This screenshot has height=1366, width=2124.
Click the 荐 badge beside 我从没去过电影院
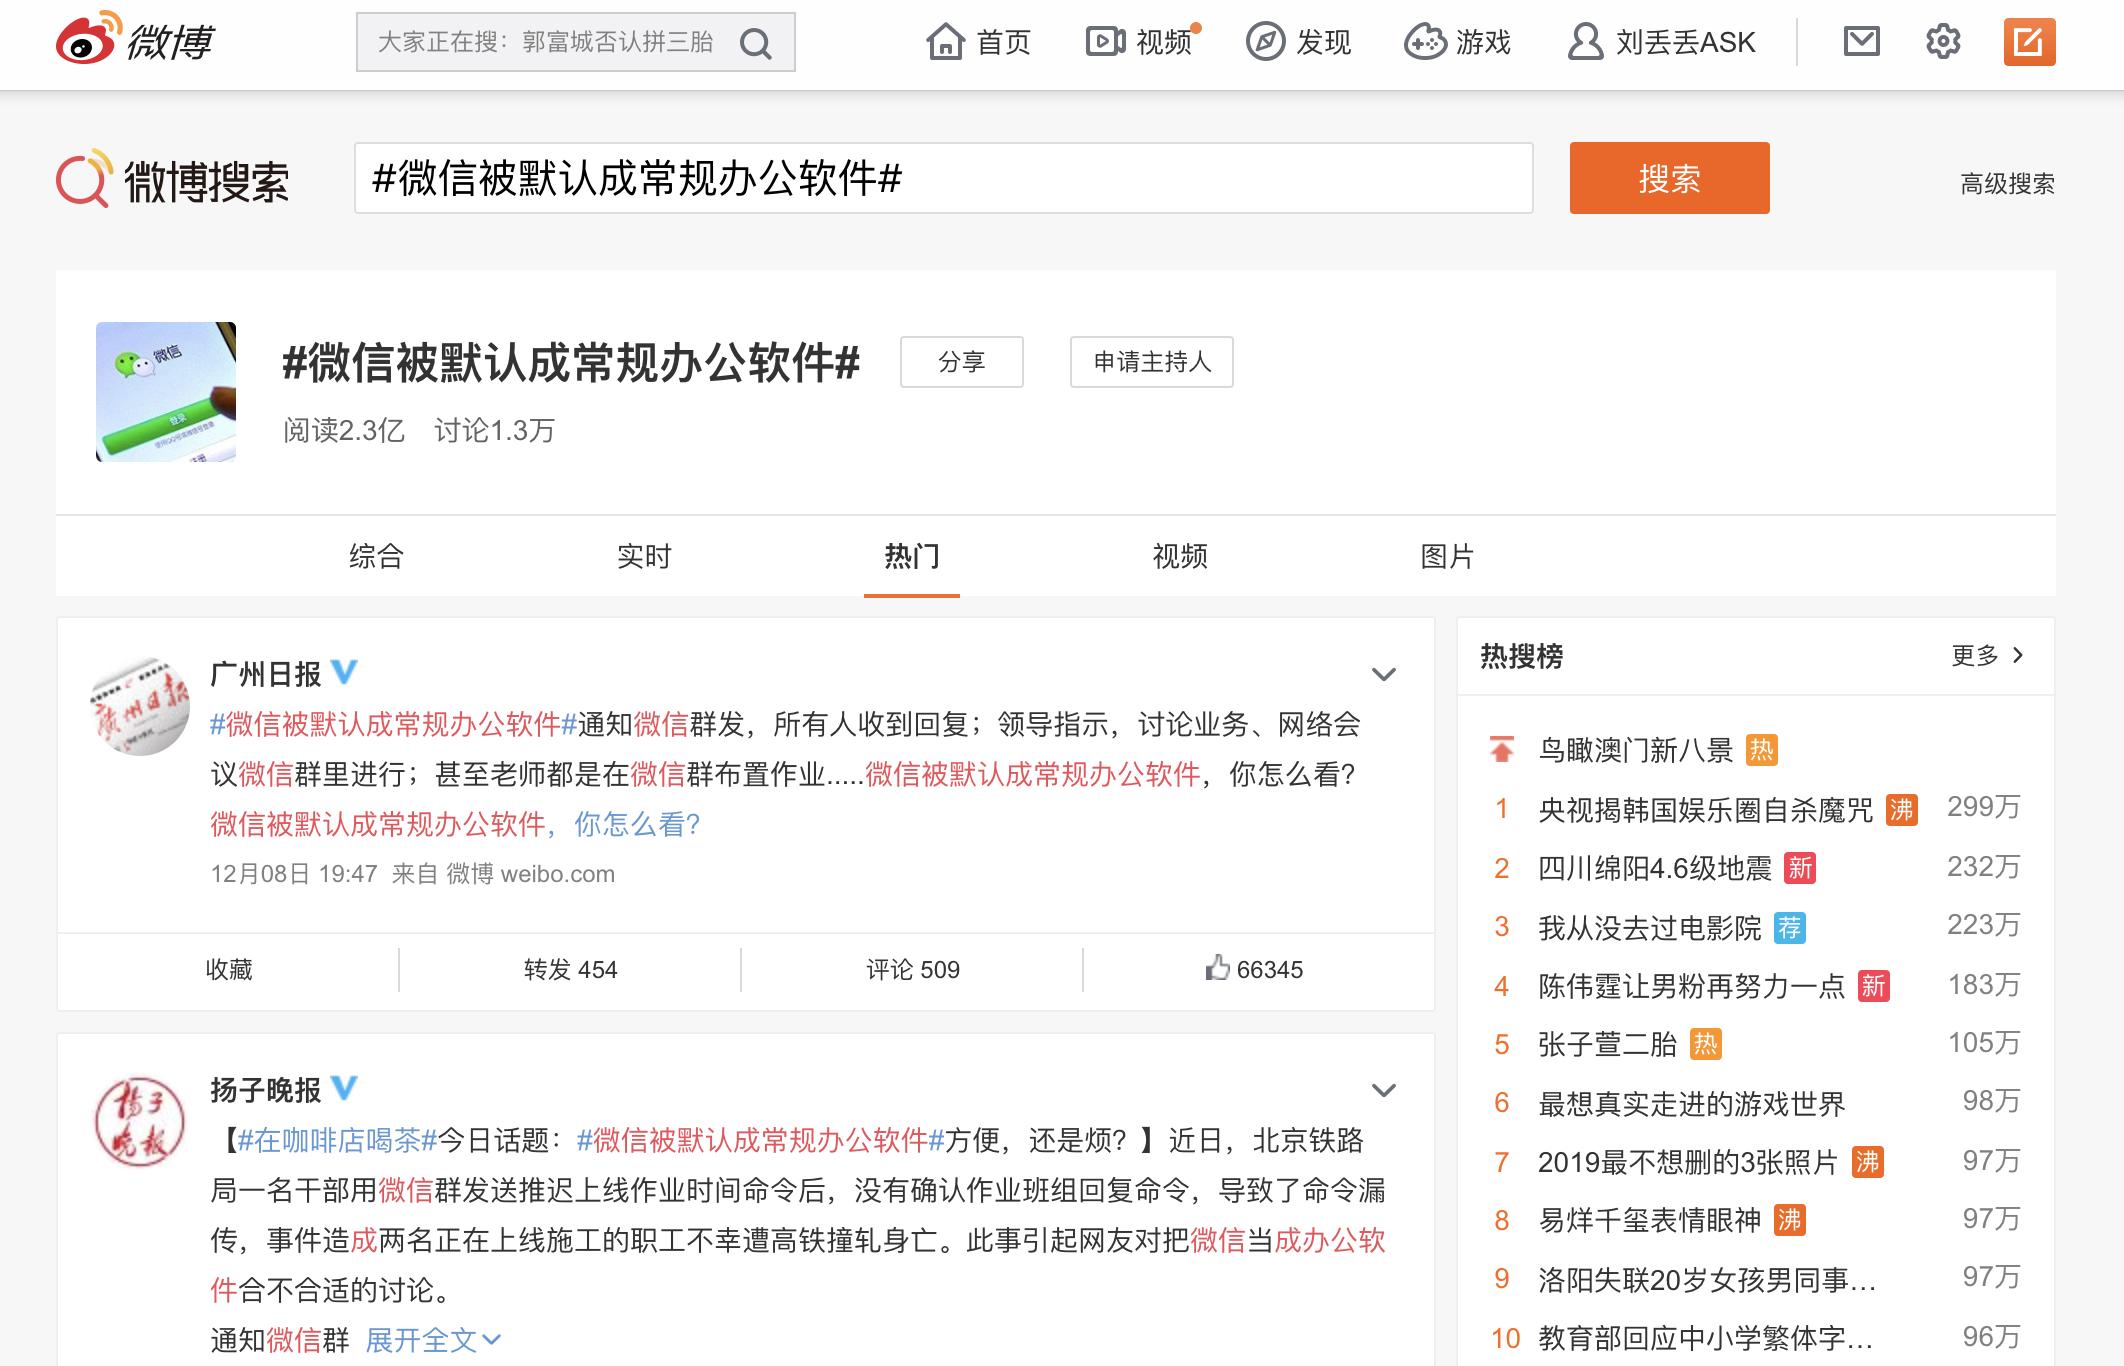tap(1789, 928)
